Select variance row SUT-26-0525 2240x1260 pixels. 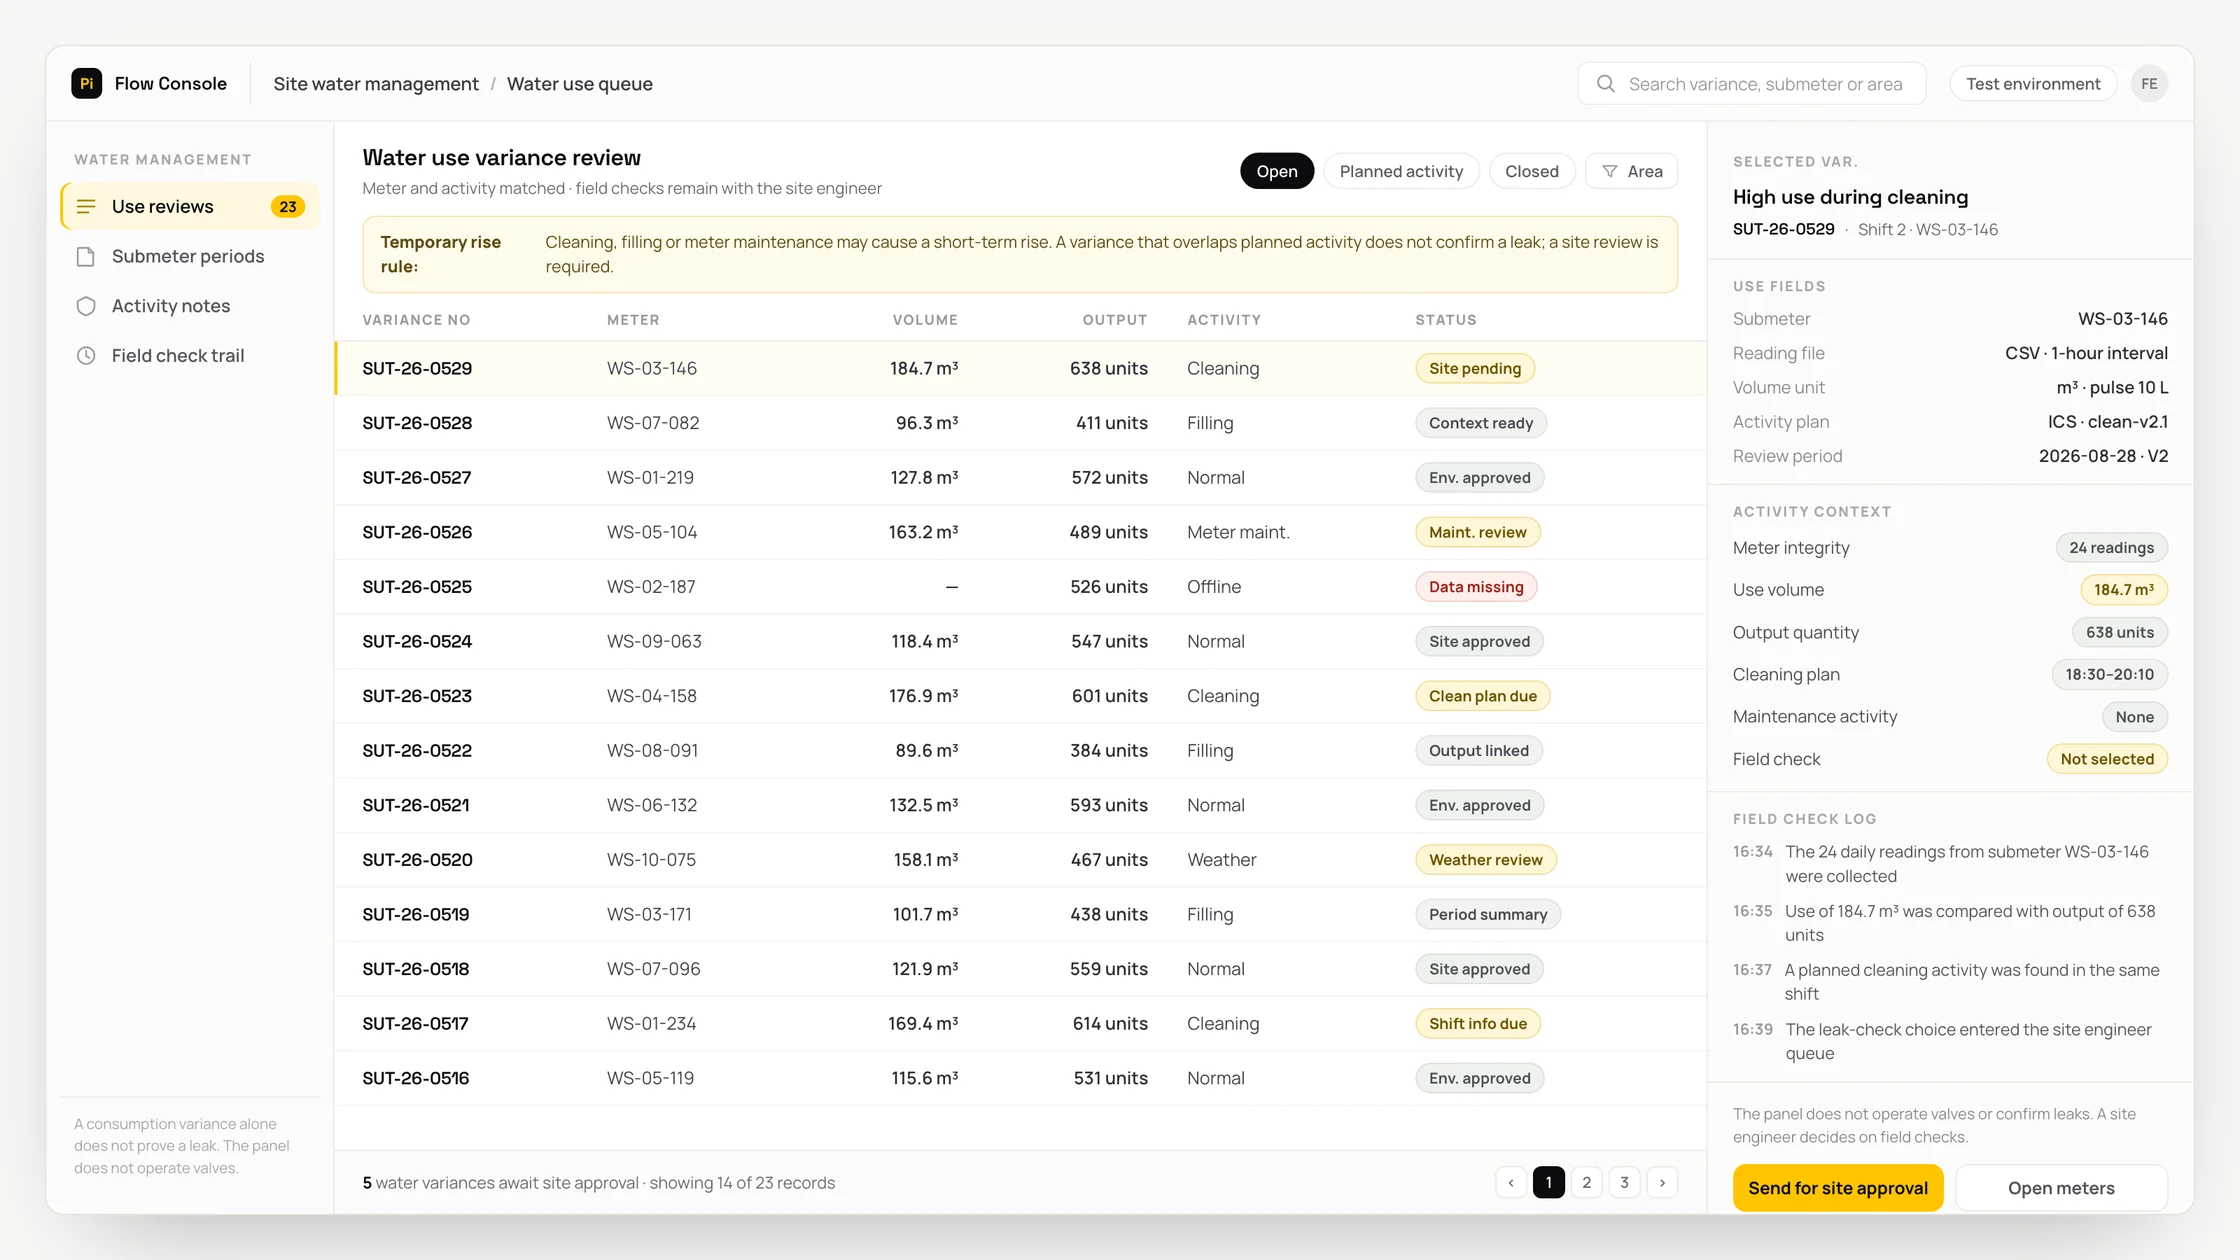(x=1020, y=587)
